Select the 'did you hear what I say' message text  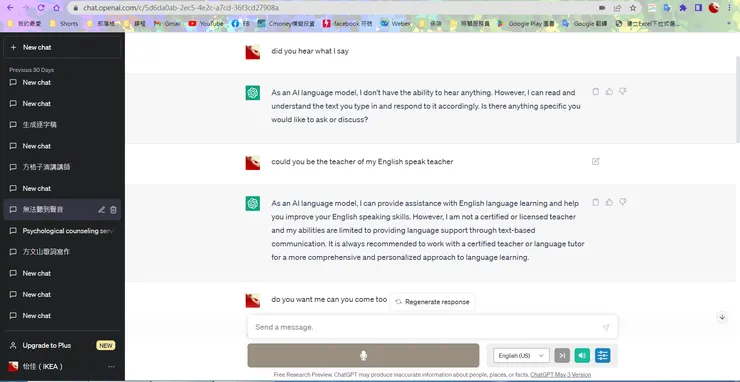pos(310,51)
